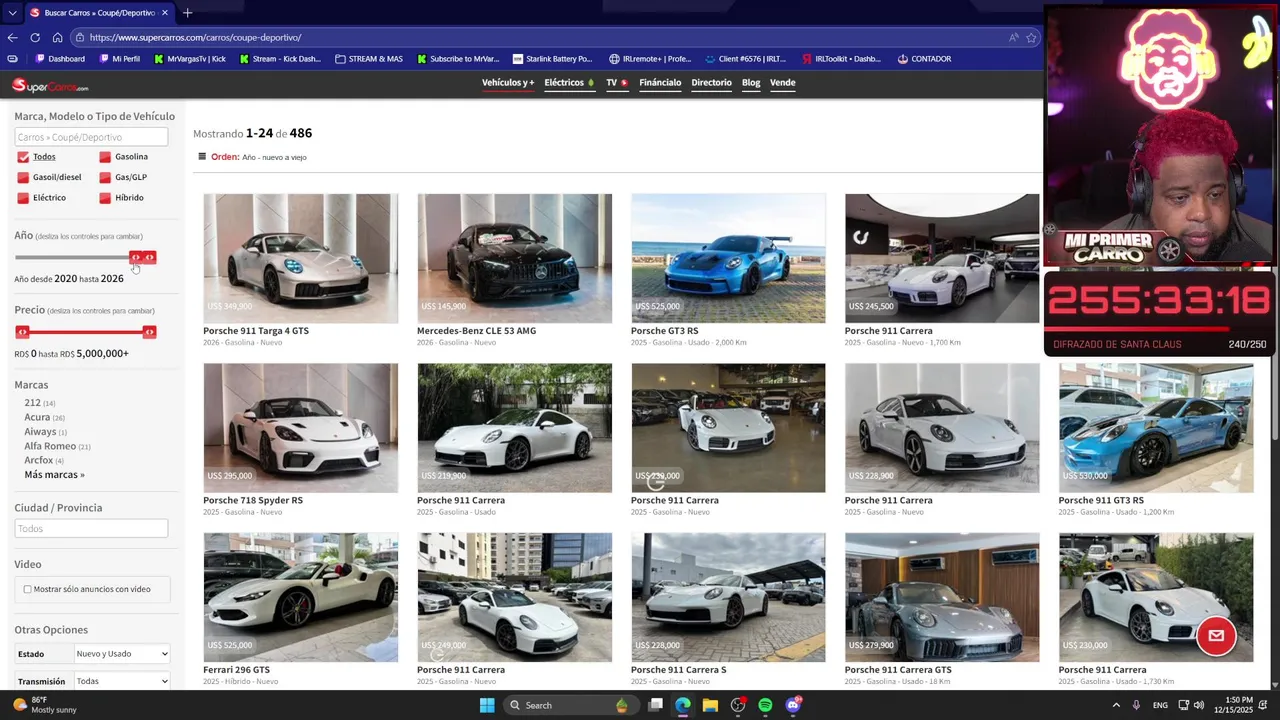The height and width of the screenshot is (720, 1280).
Task: Open blue Porsche GT3 RS photo
Action: [x=728, y=258]
